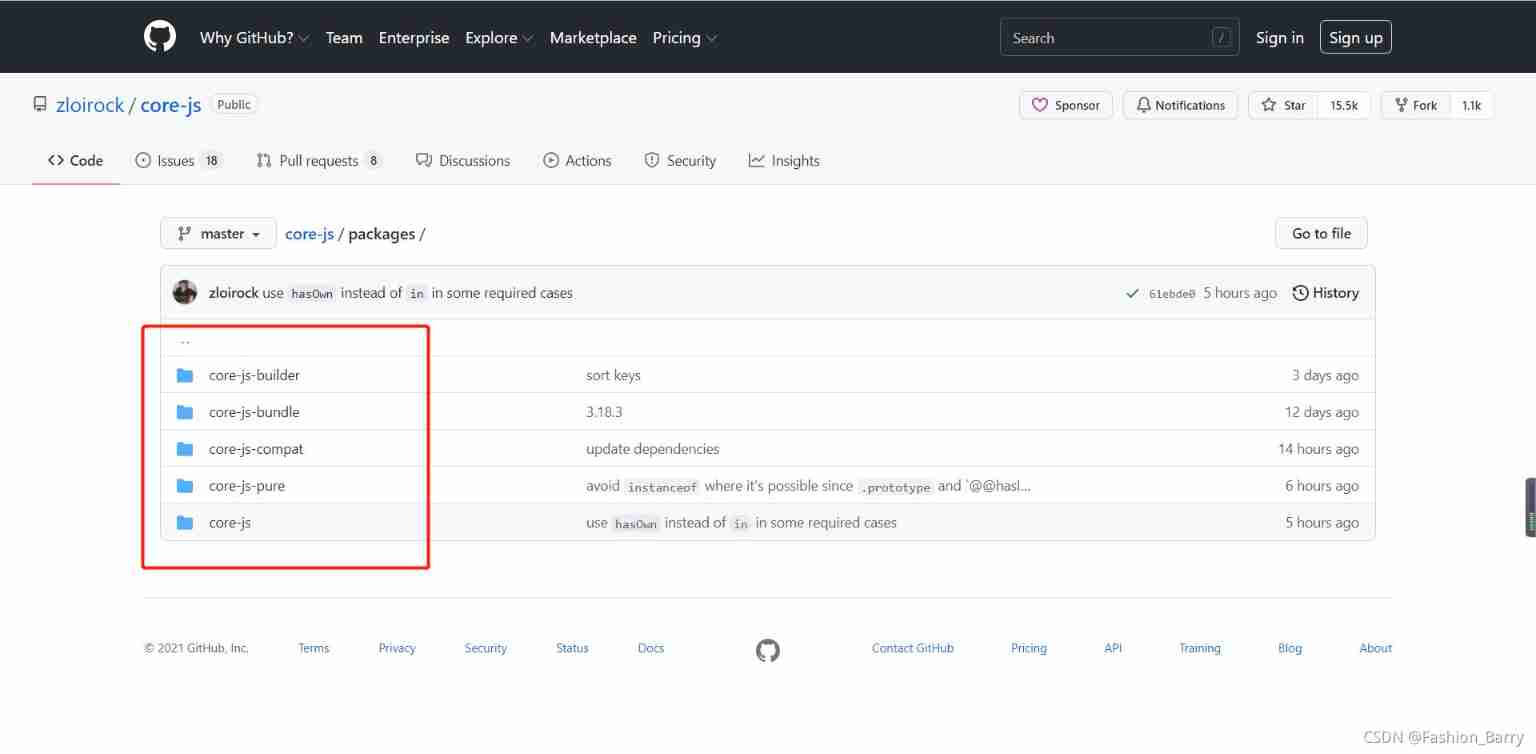The height and width of the screenshot is (754, 1536).
Task: Click the green commit status checkmark
Action: 1132,293
